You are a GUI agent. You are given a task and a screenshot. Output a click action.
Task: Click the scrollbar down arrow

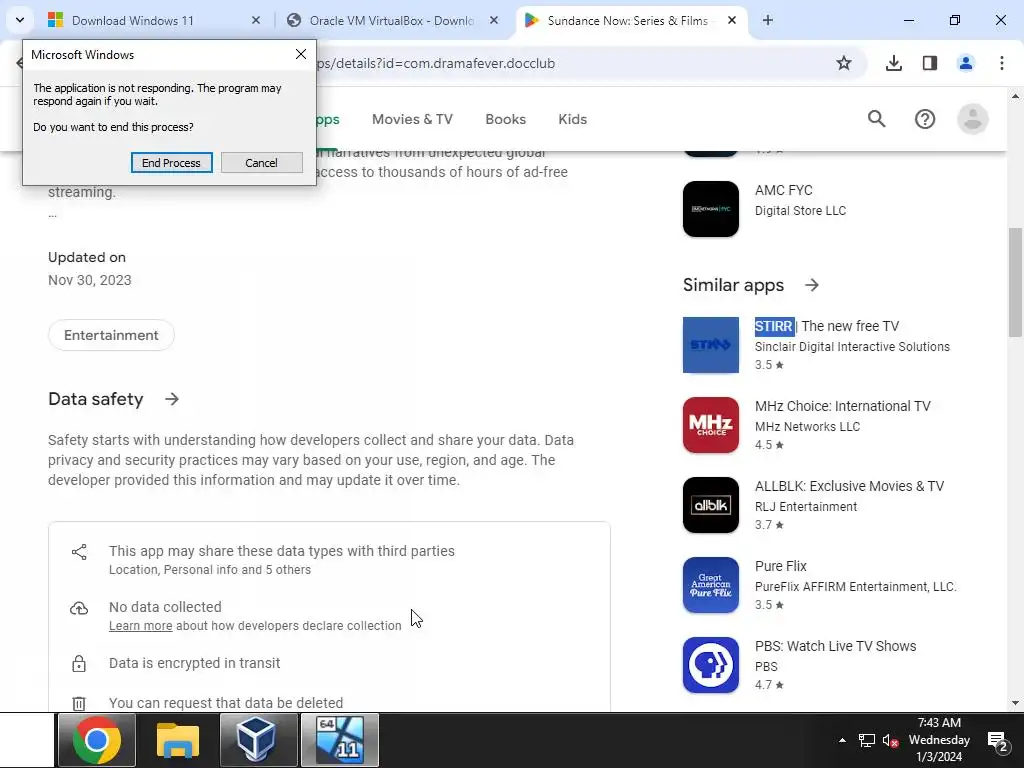[x=1015, y=703]
